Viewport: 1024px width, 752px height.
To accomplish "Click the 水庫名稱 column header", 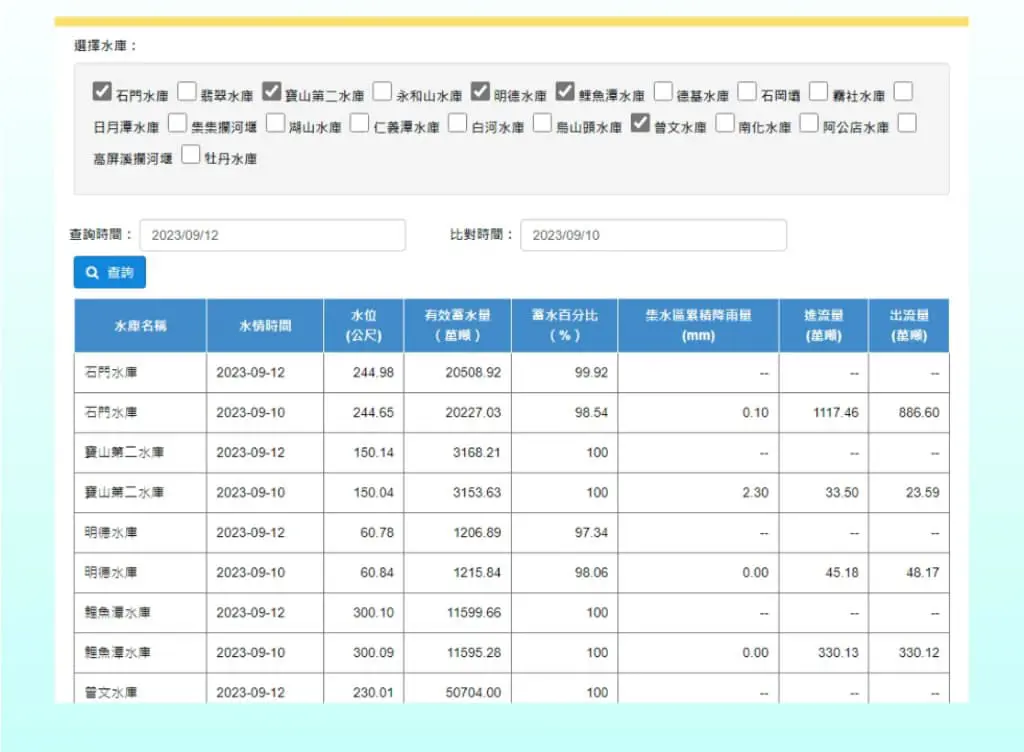I will (140, 326).
